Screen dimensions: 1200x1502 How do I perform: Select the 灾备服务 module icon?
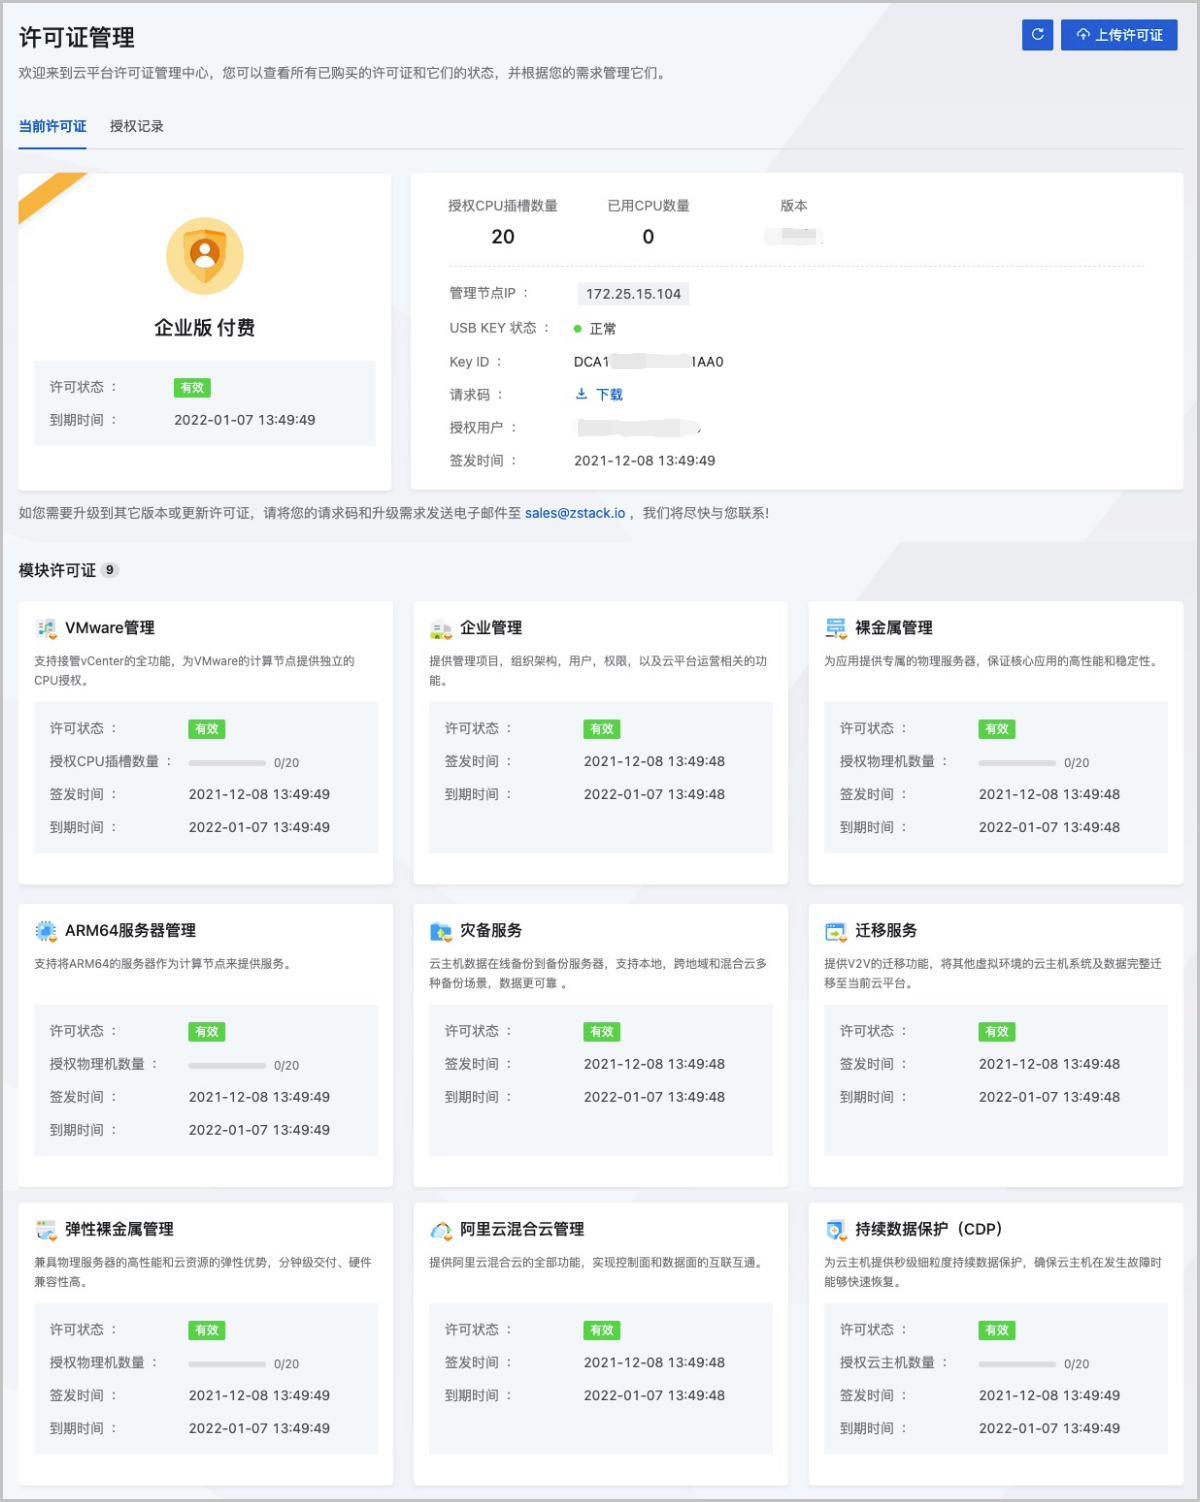point(440,930)
